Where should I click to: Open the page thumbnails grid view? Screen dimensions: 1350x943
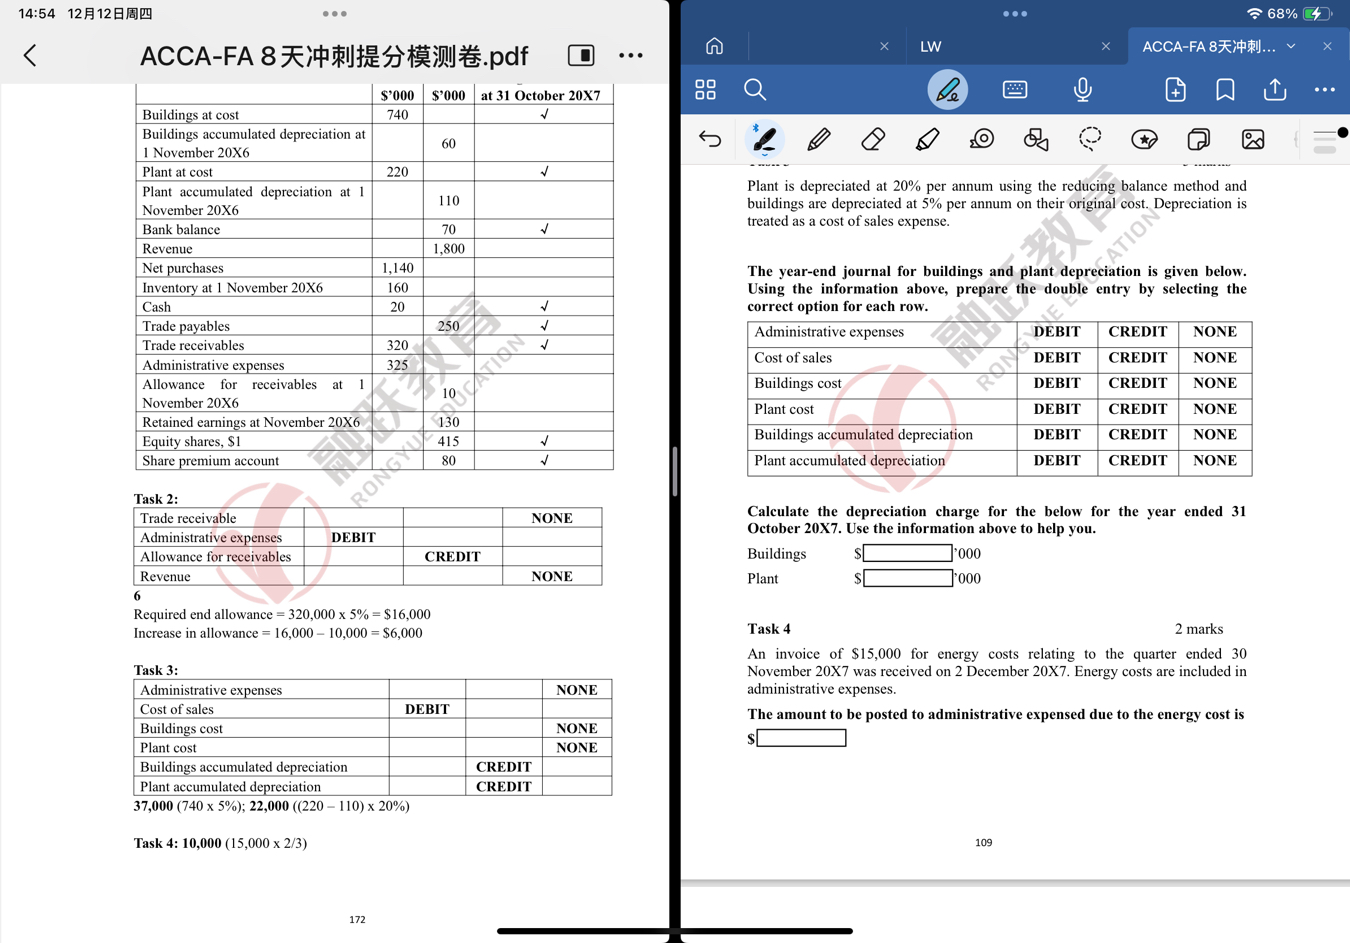click(x=705, y=90)
